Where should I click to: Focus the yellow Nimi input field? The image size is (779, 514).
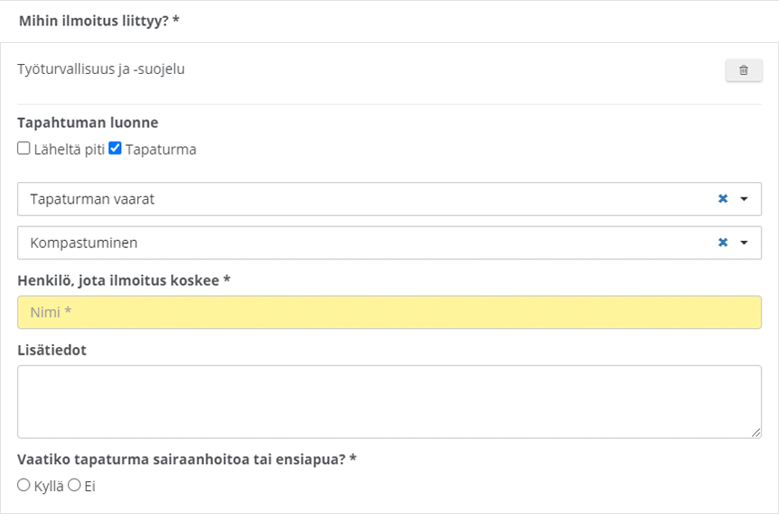390,312
